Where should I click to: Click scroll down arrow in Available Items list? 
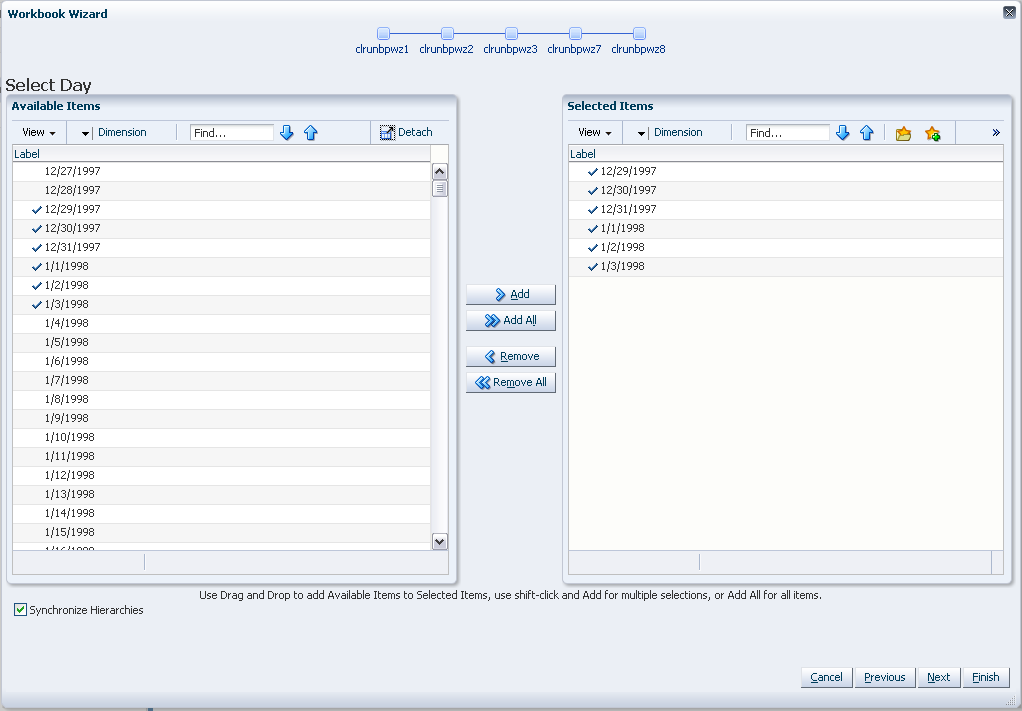[x=440, y=542]
